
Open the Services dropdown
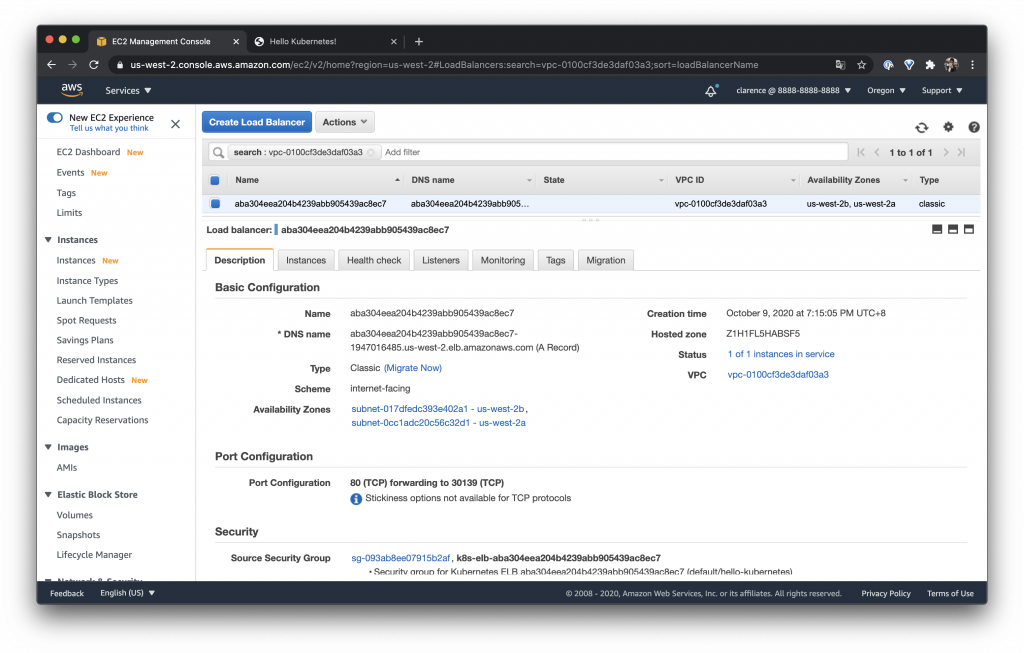(x=128, y=91)
